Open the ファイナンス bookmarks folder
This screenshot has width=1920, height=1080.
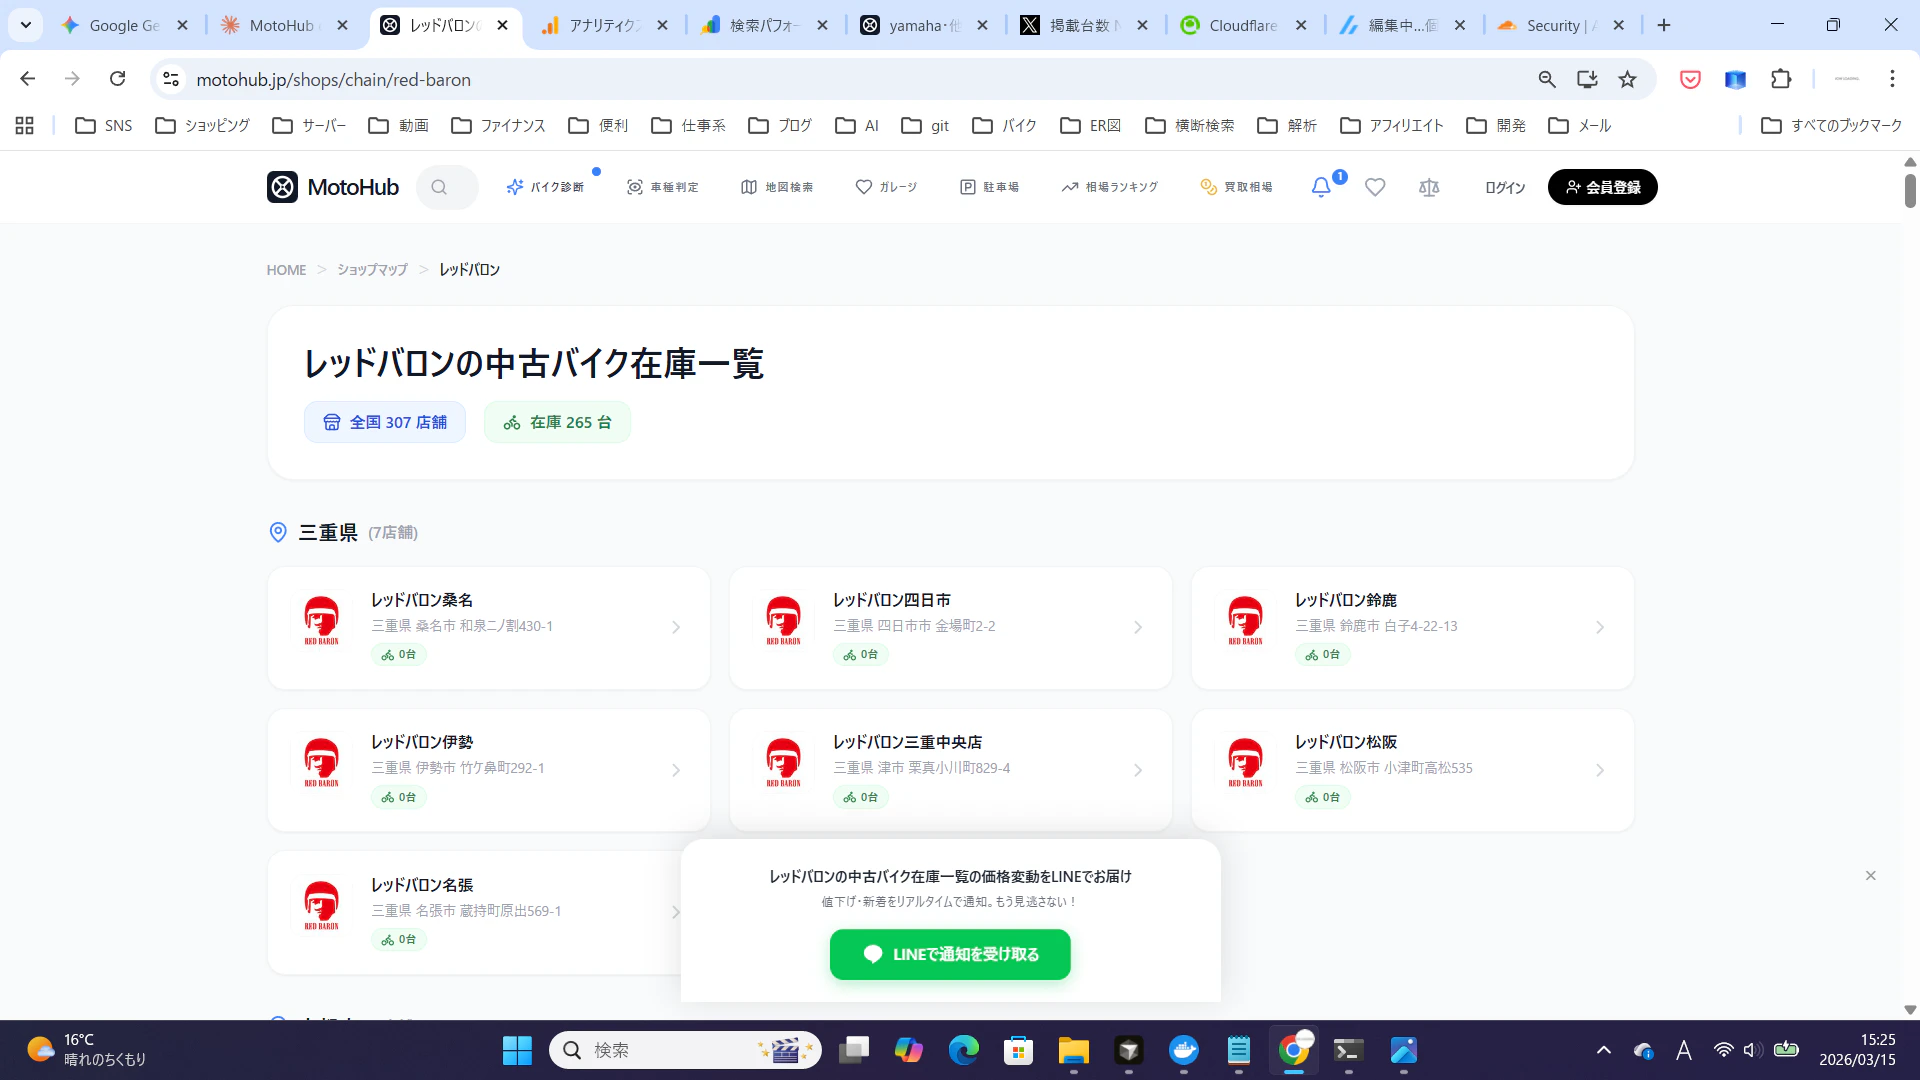(498, 125)
